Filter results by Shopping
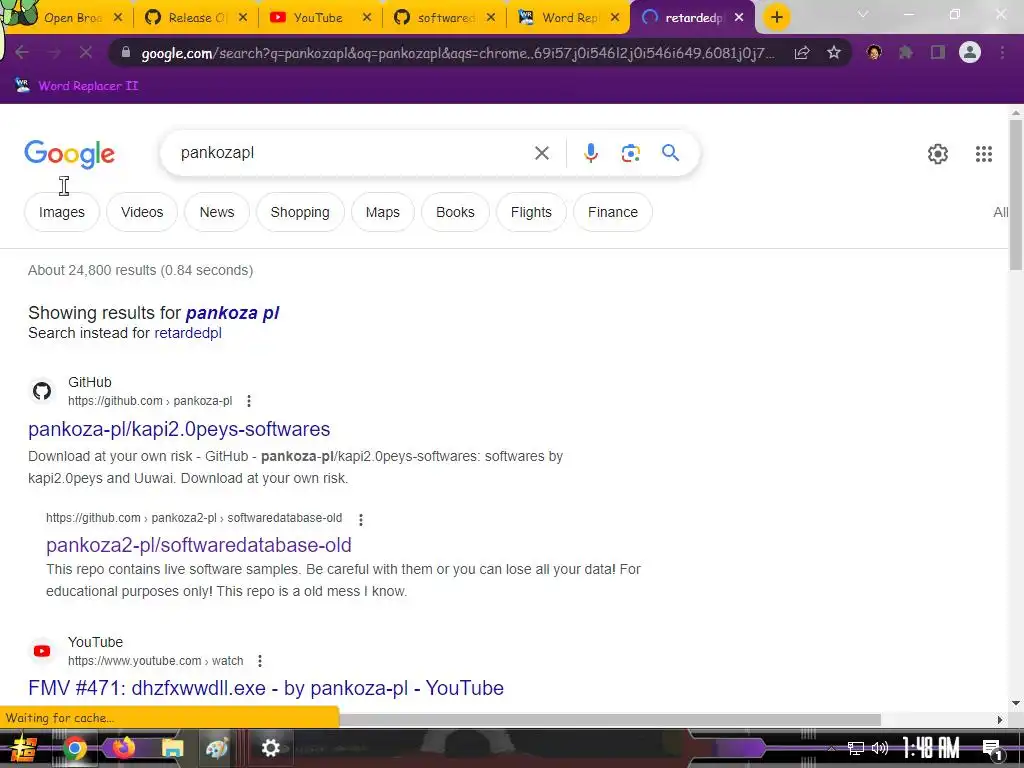 pos(300,212)
